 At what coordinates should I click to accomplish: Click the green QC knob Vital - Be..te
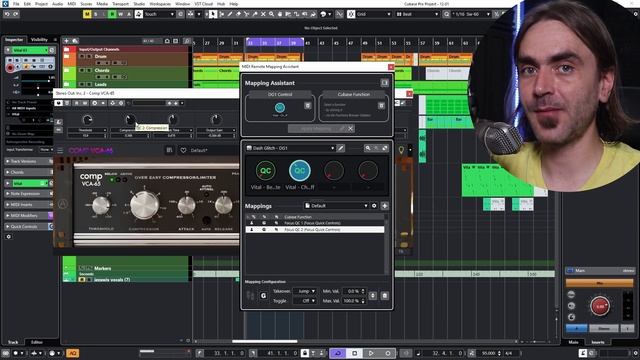(x=265, y=171)
